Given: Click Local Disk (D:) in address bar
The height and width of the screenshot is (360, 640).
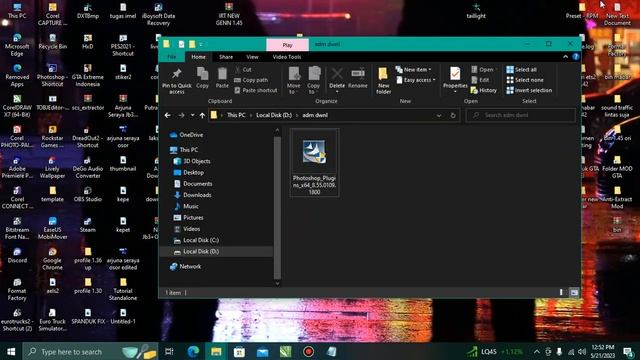Looking at the screenshot, I should (274, 115).
